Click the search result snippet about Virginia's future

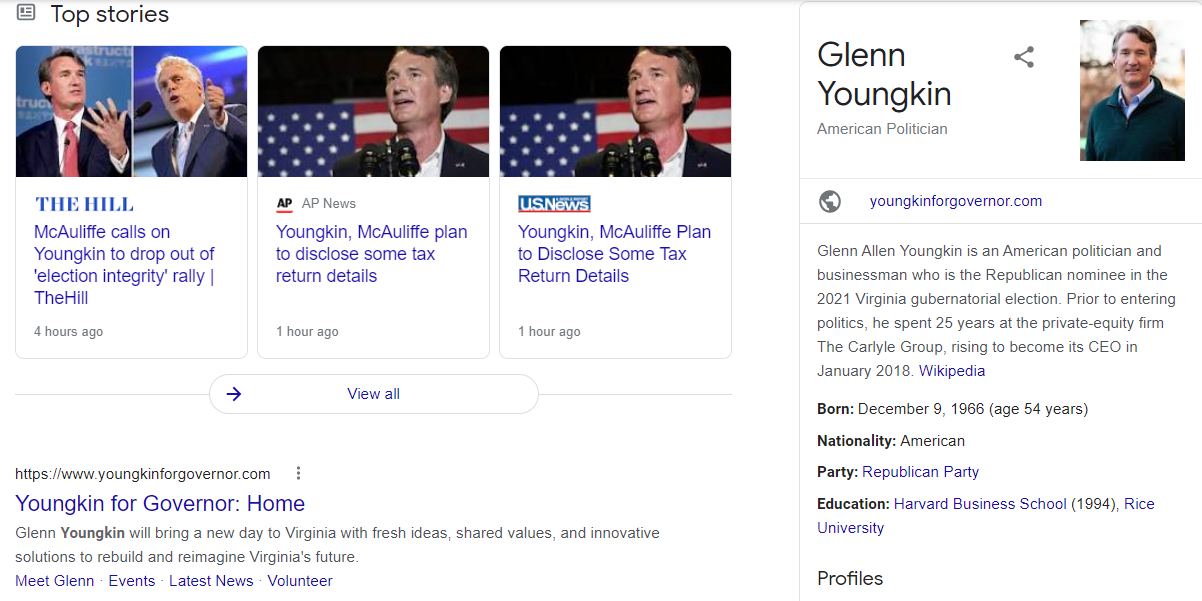[338, 545]
